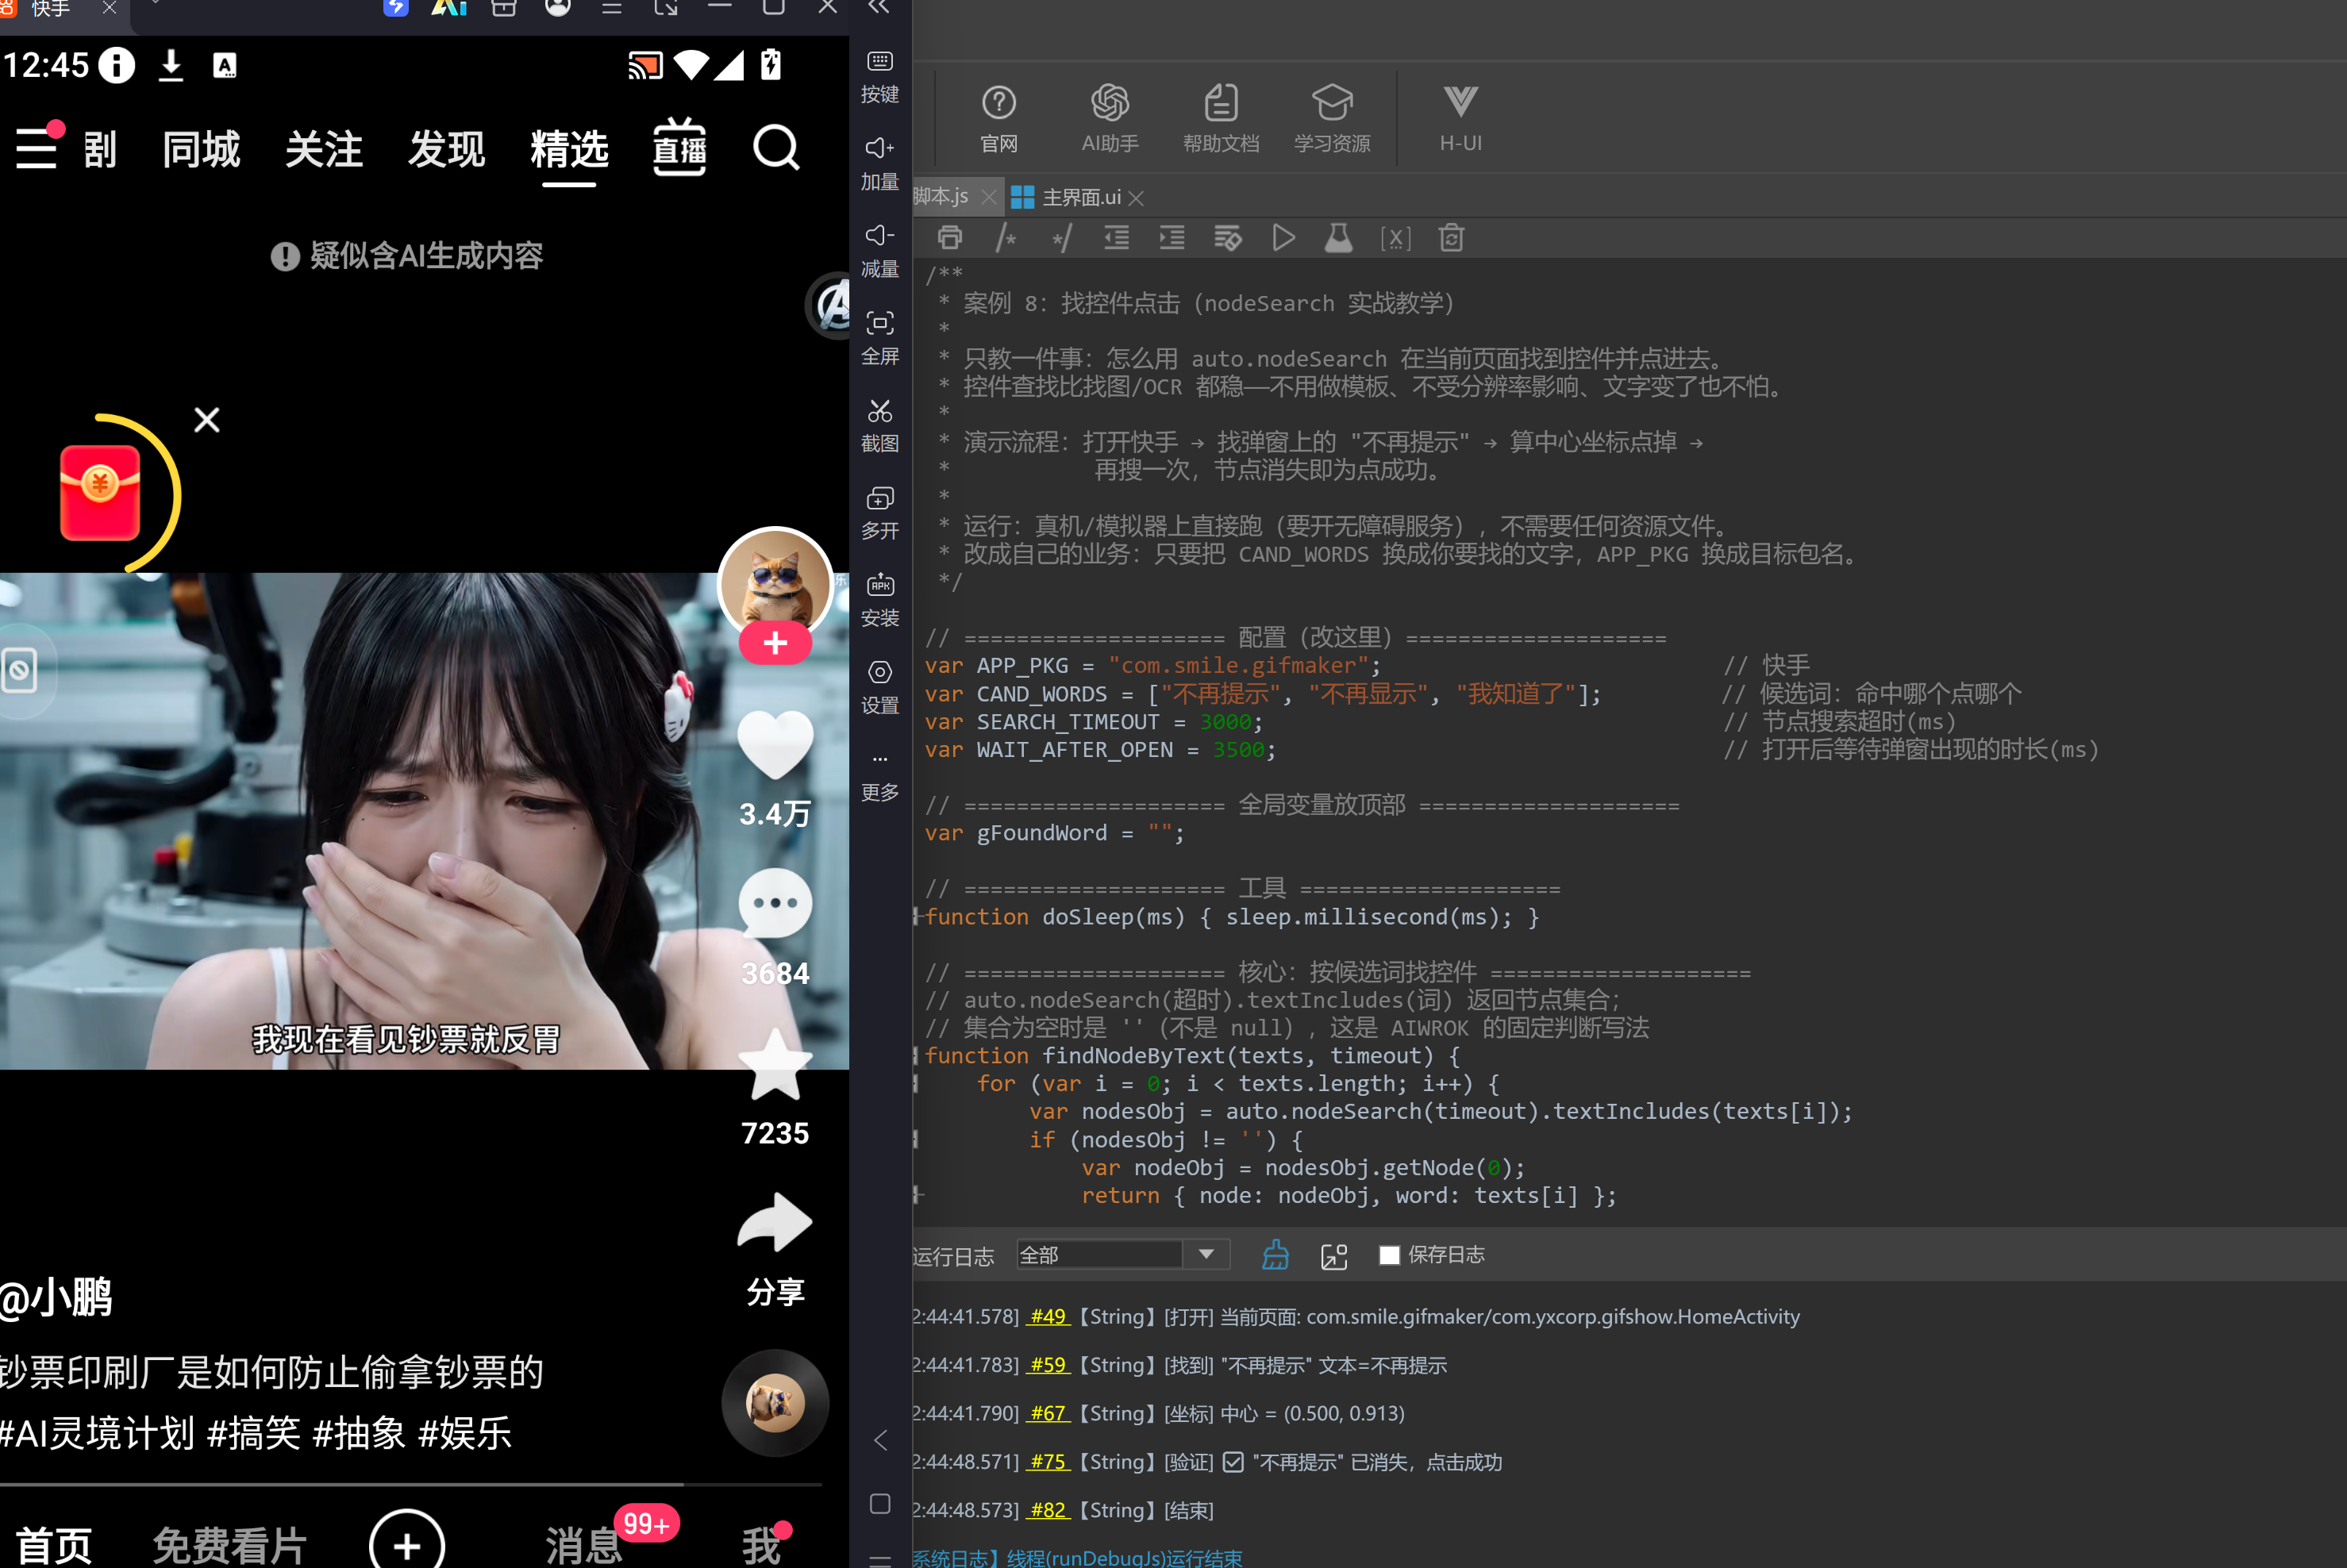Expand 更多 more options in sidebar
Screen dimensions: 2347x1568
point(879,776)
